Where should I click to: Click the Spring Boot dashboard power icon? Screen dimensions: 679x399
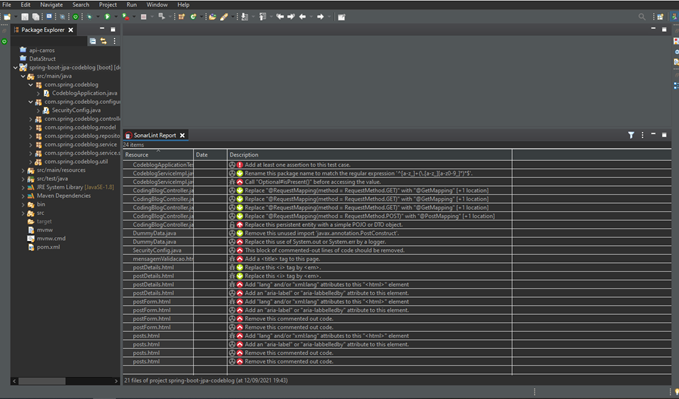(75, 17)
